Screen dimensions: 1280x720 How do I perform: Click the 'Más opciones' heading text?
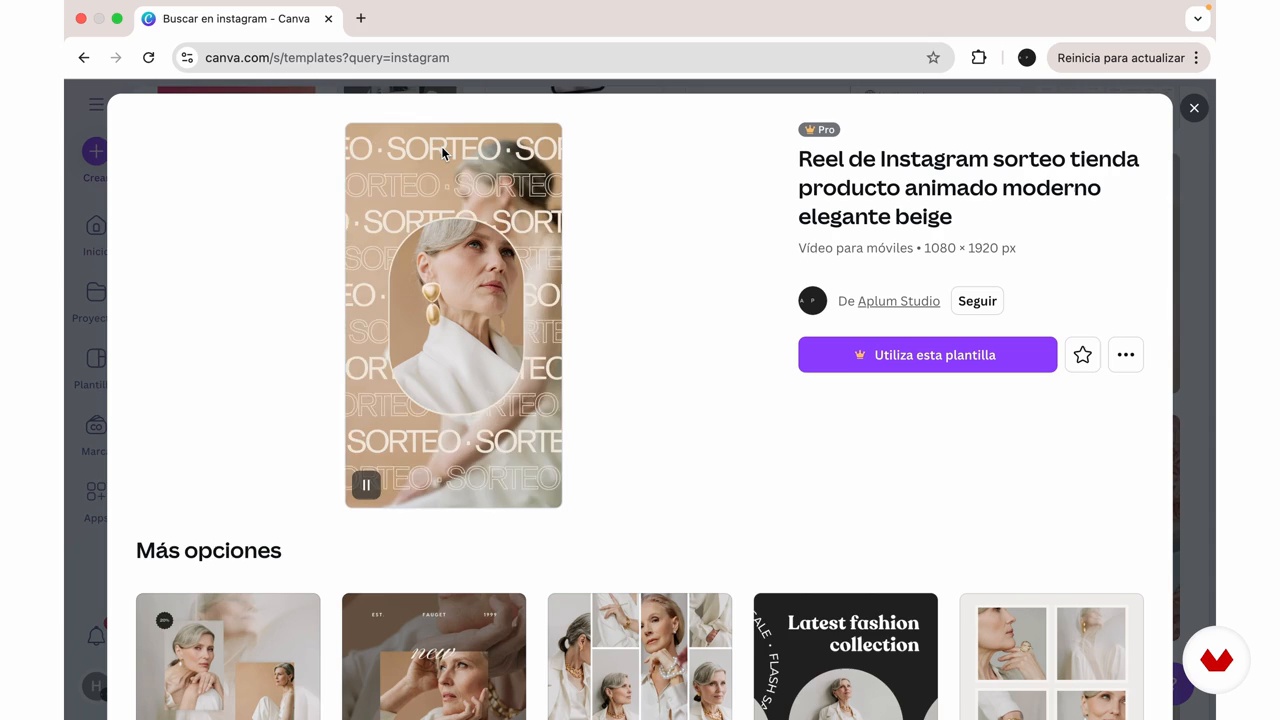point(209,551)
